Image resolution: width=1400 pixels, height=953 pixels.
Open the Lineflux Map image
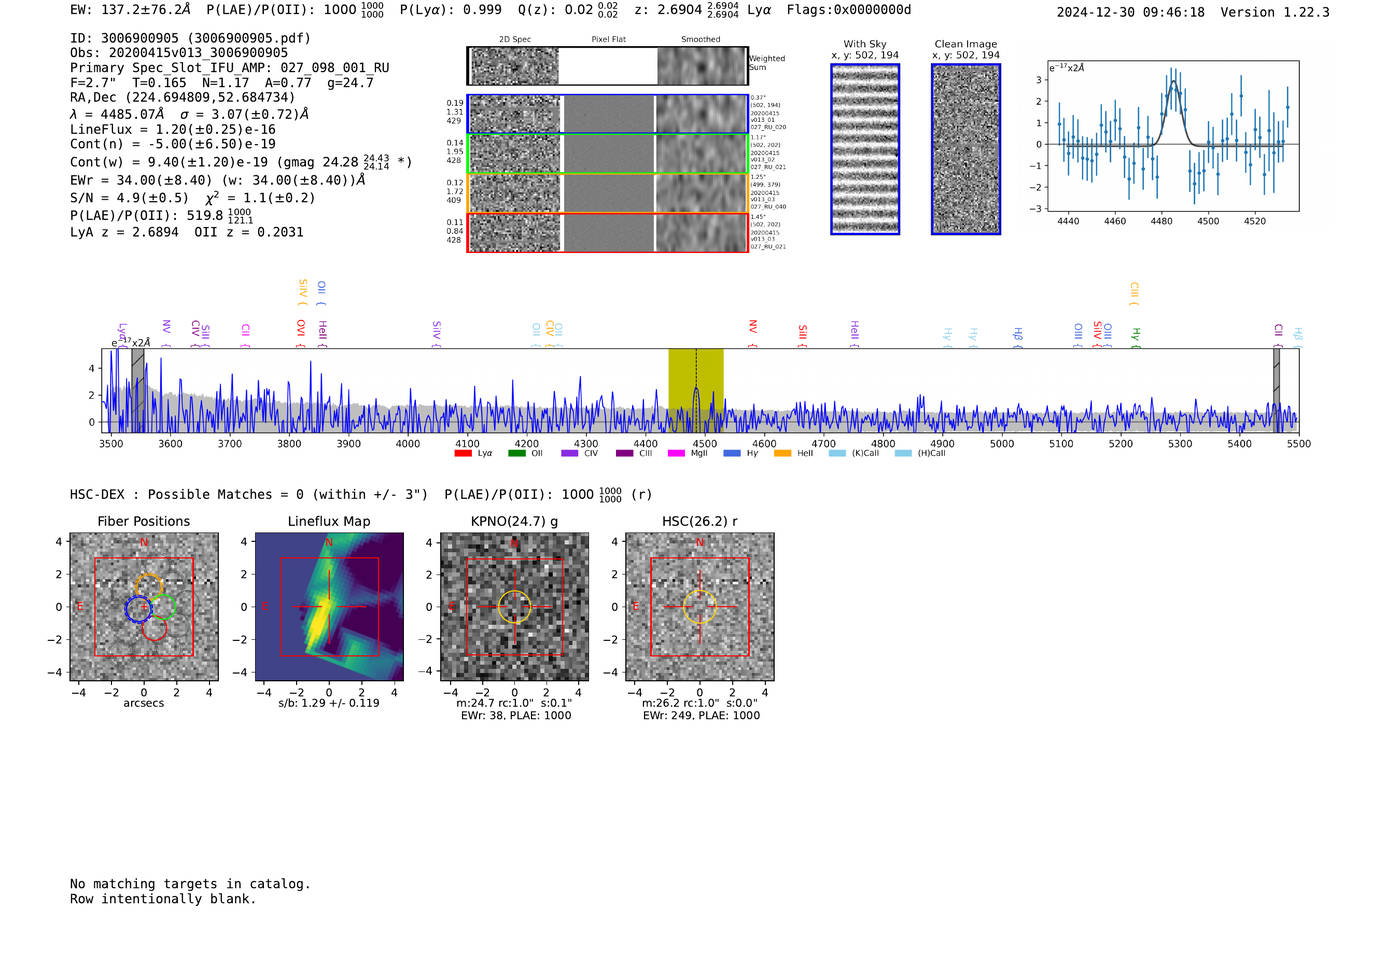click(329, 607)
